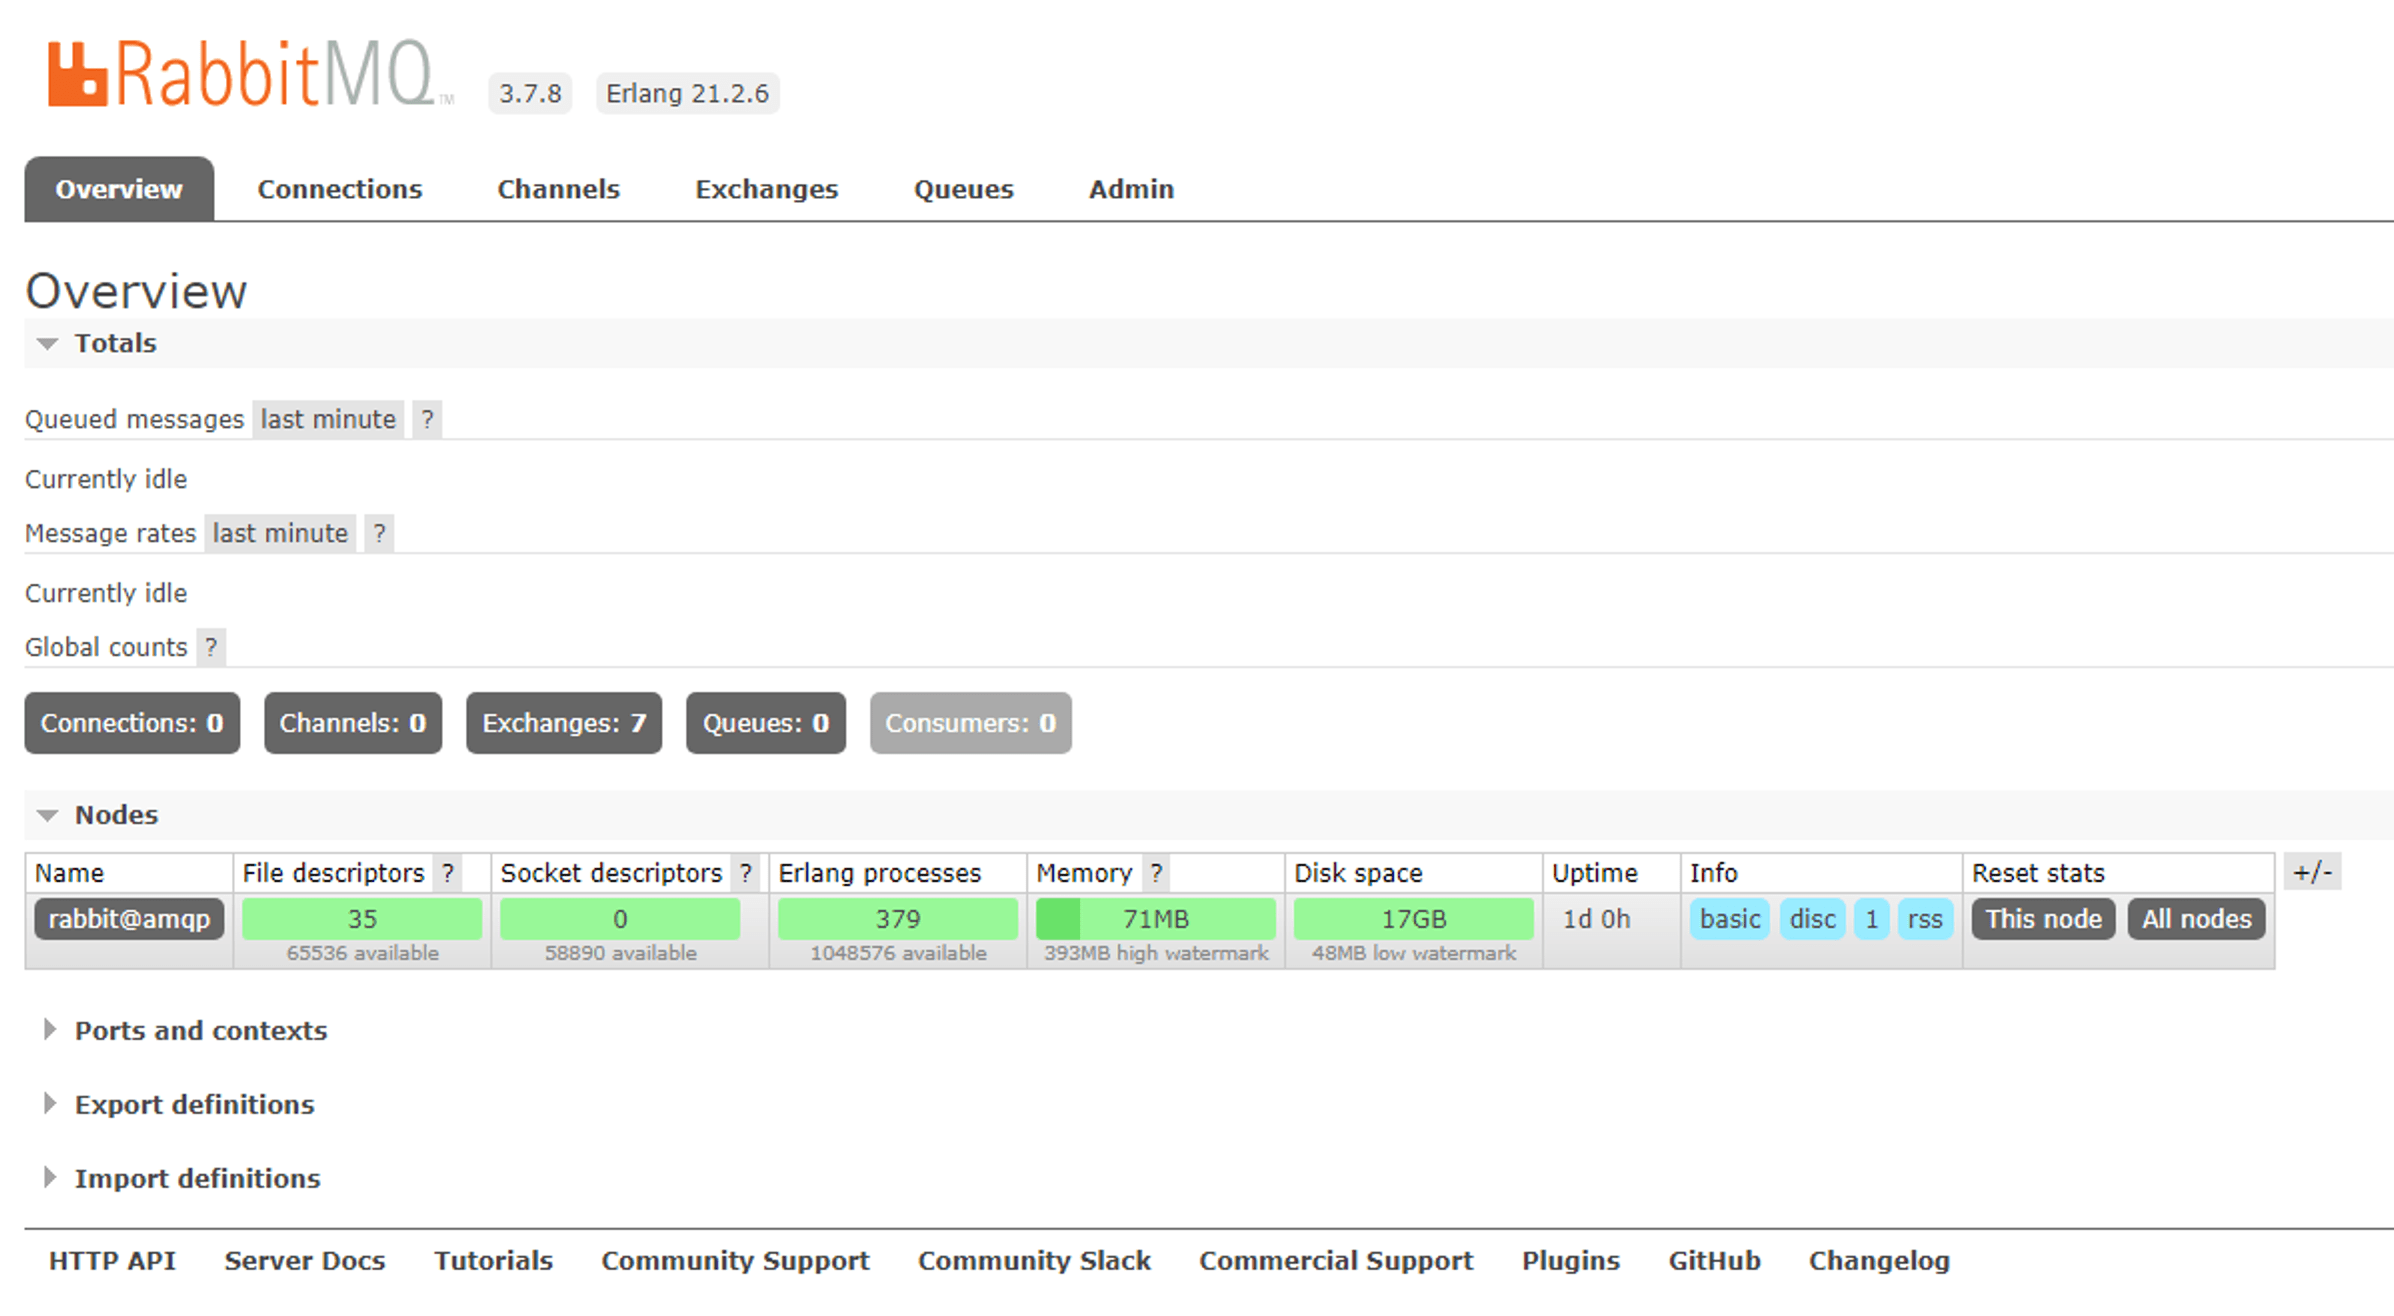The image size is (2394, 1316).
Task: Open Socket descriptors help question mark
Action: [x=745, y=873]
